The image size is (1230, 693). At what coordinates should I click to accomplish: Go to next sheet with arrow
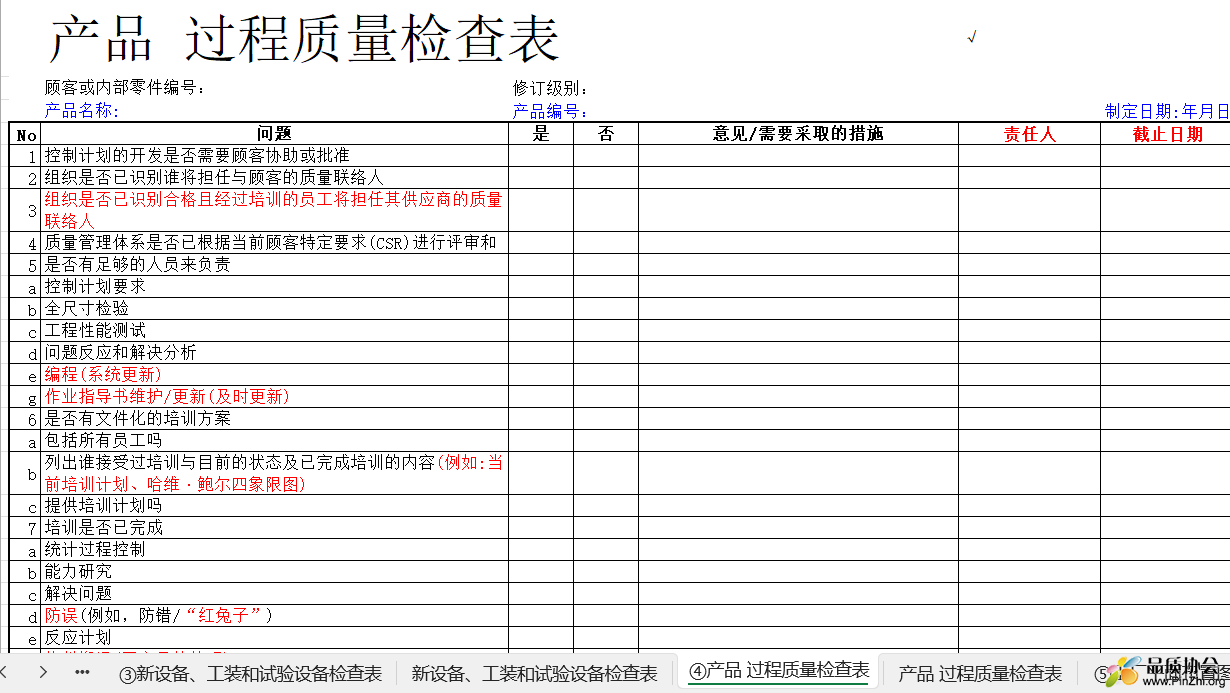pyautogui.click(x=43, y=672)
